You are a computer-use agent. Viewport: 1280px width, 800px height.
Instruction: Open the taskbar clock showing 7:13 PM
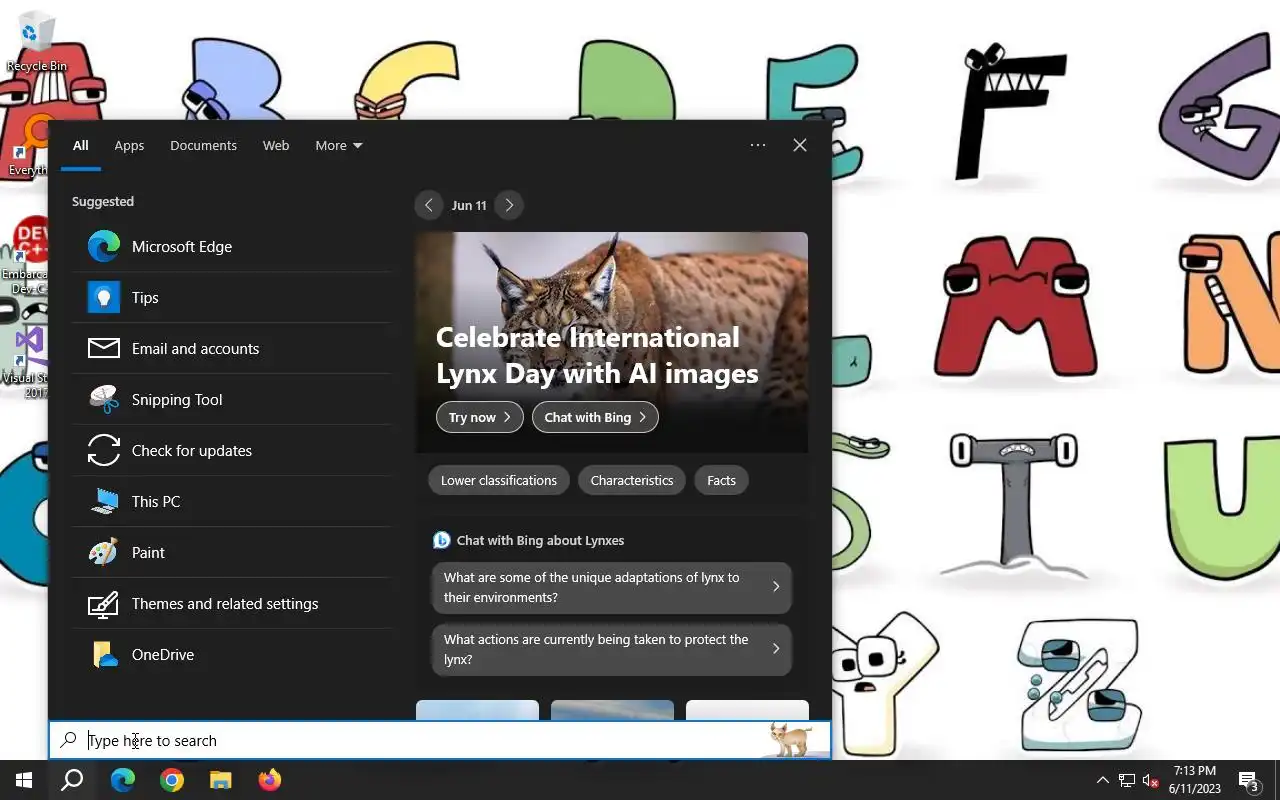coord(1195,780)
